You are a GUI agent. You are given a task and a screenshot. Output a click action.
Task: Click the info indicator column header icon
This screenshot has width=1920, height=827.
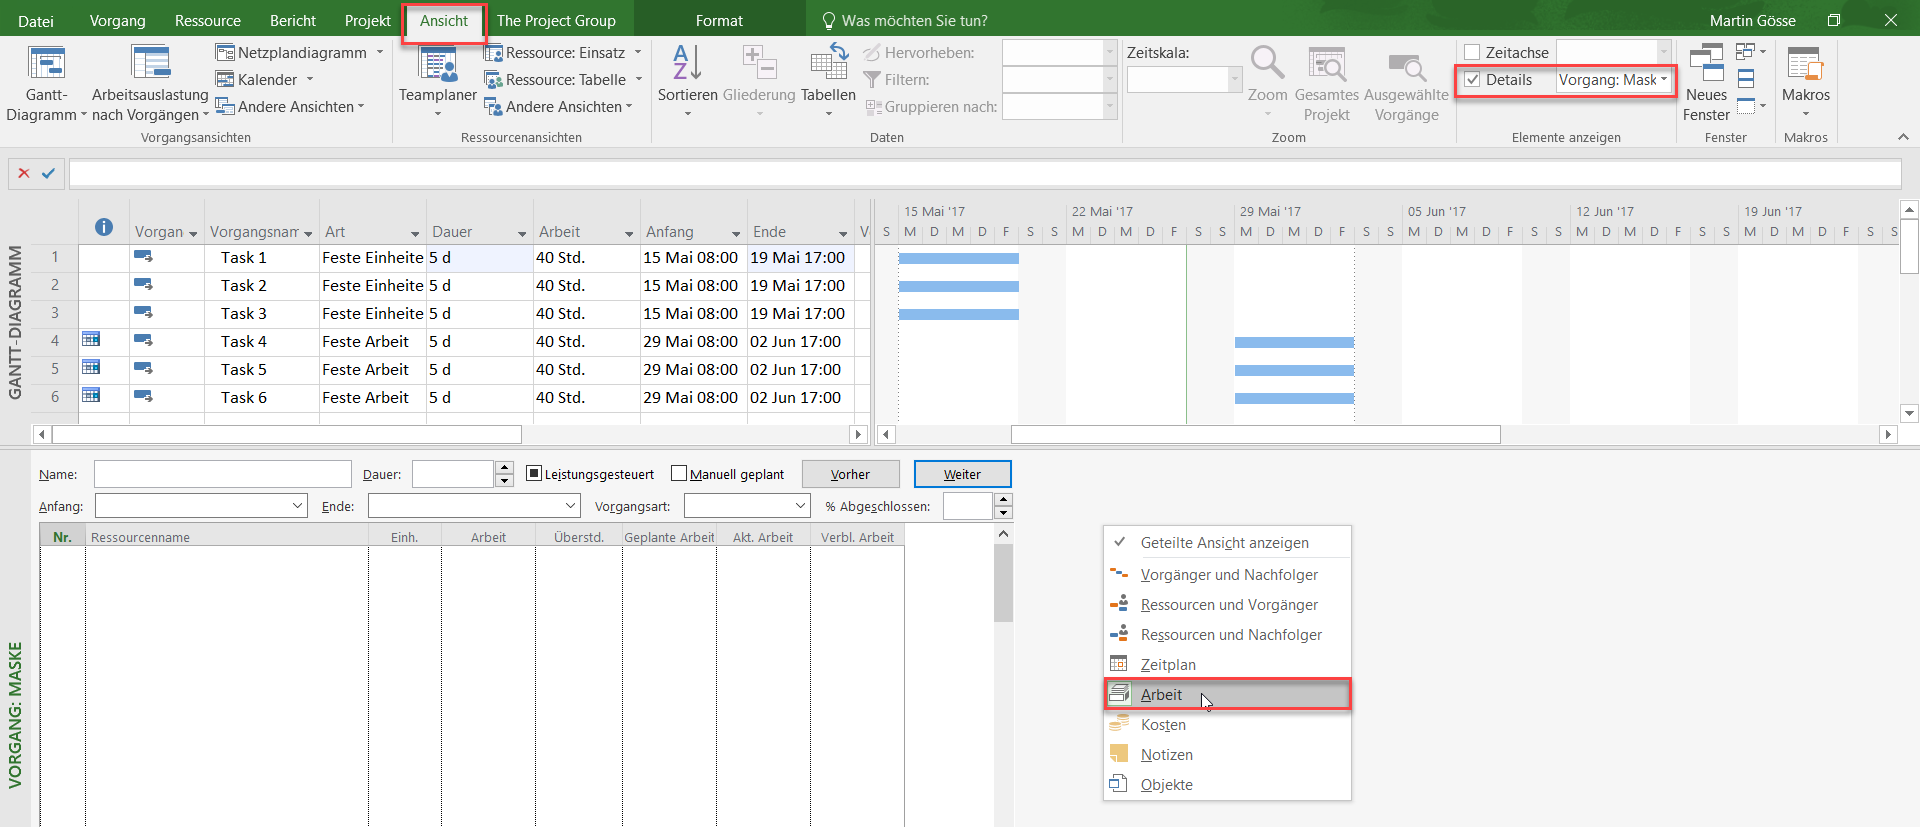[104, 228]
